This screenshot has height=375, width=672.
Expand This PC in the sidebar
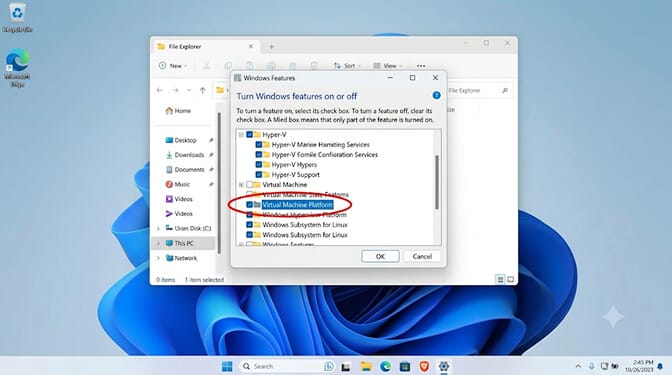tap(158, 243)
